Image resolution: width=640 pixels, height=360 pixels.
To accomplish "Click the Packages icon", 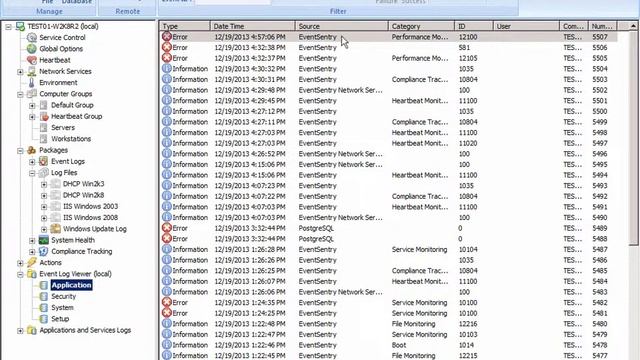I will coord(31,150).
